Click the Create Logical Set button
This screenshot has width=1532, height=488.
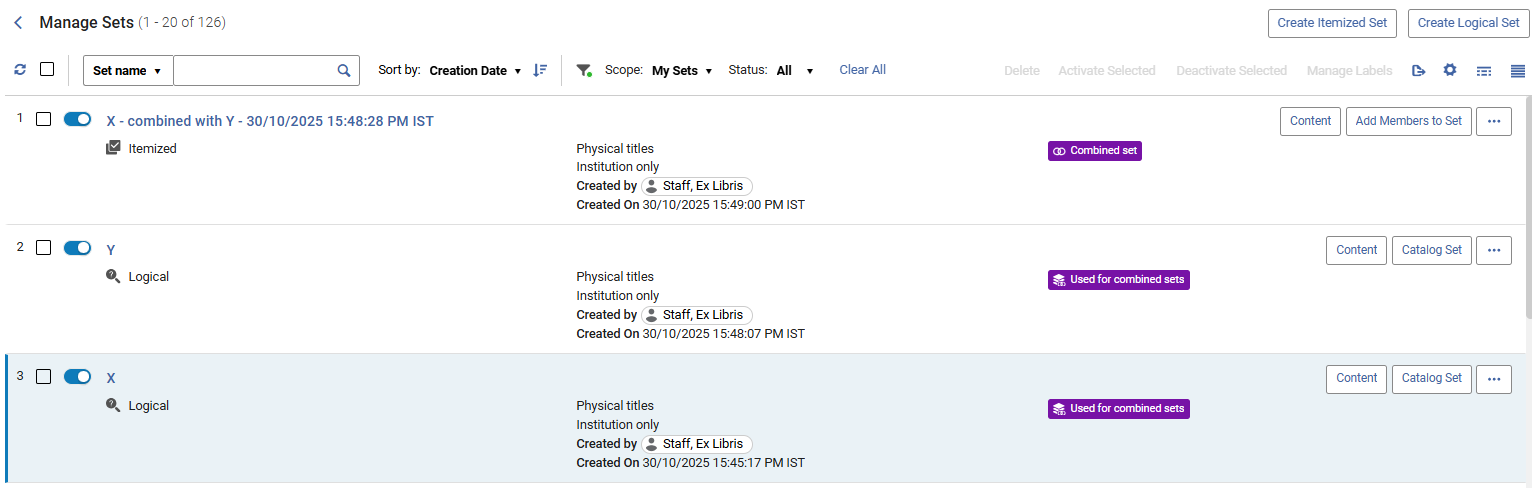pyautogui.click(x=1468, y=23)
